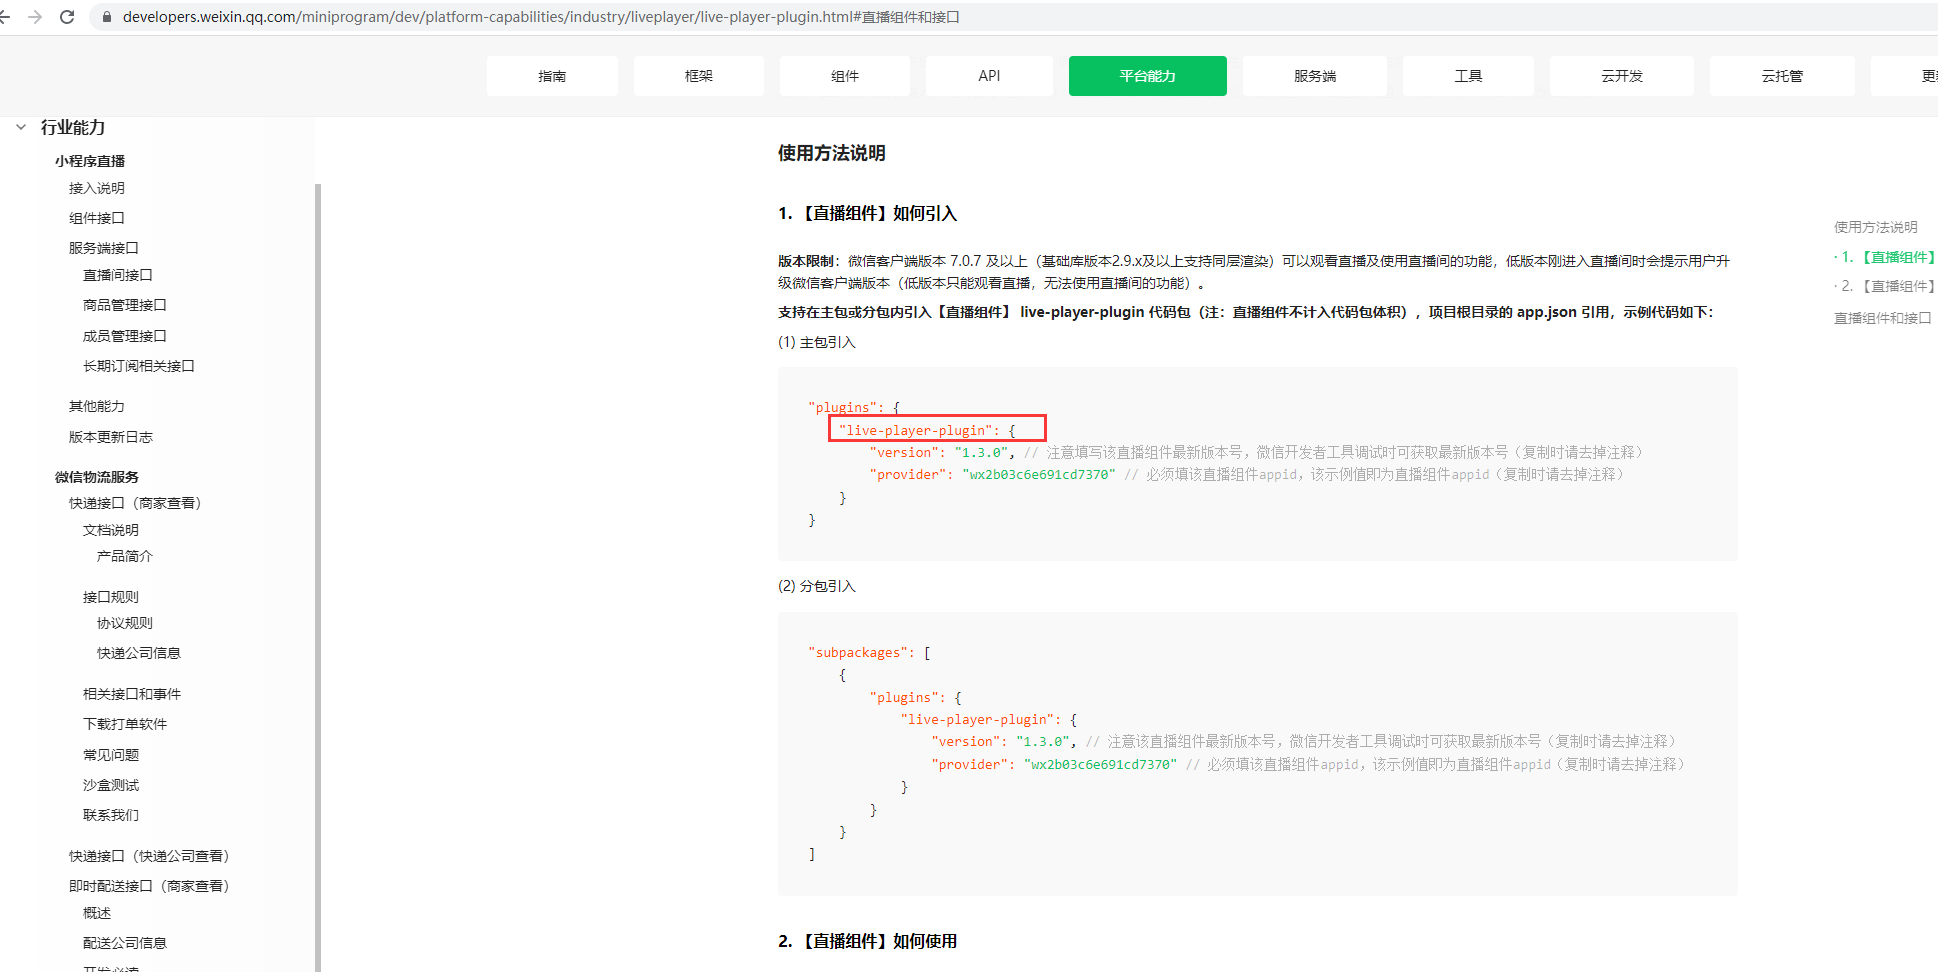The width and height of the screenshot is (1938, 972).
Task: Jump to 使用方法说明 in page outline
Action: click(x=1876, y=227)
